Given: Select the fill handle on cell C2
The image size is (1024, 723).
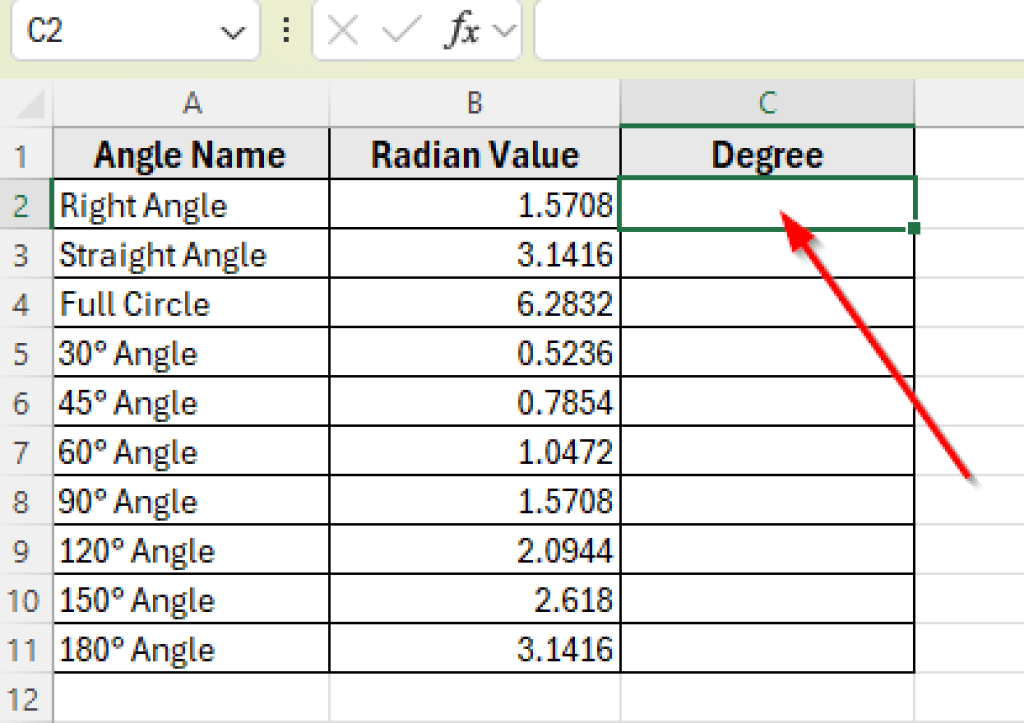Looking at the screenshot, I should (912, 230).
